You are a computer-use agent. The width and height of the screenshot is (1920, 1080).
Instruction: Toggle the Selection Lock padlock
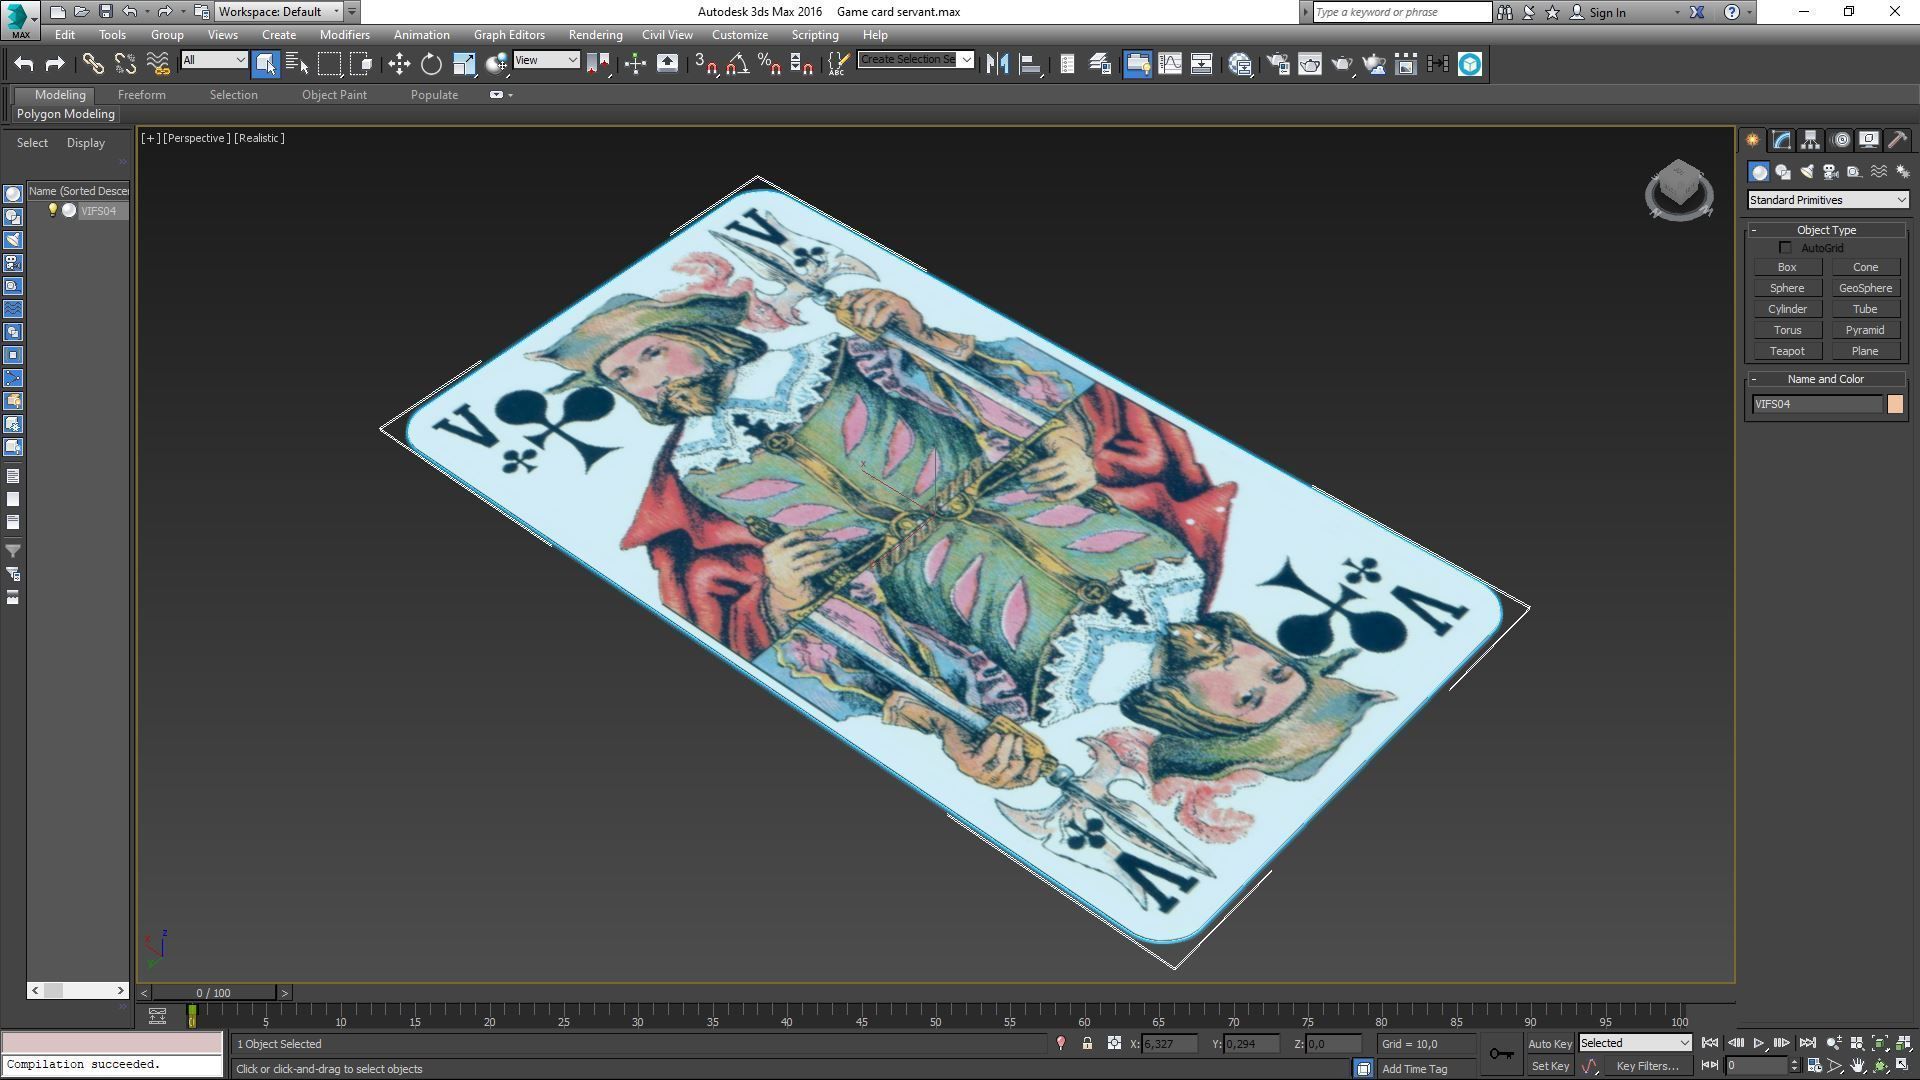1087,1043
